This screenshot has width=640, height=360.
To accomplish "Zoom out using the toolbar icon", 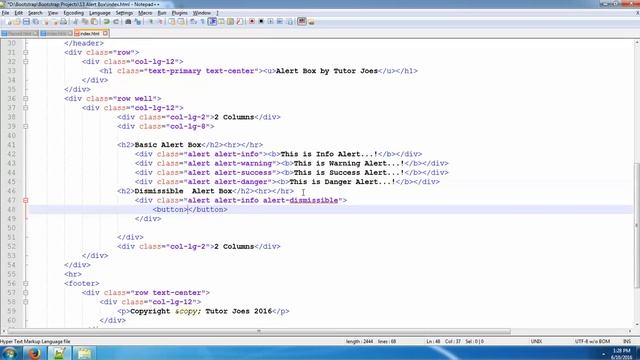I will pos(160,22).
